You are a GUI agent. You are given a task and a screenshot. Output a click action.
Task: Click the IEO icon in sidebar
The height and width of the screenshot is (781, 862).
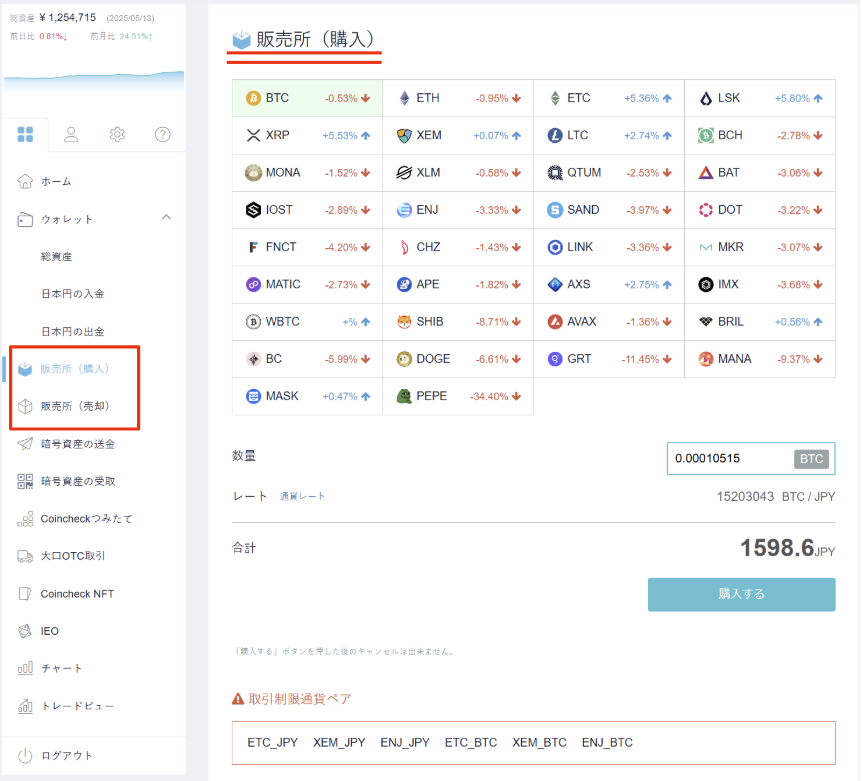coord(25,631)
